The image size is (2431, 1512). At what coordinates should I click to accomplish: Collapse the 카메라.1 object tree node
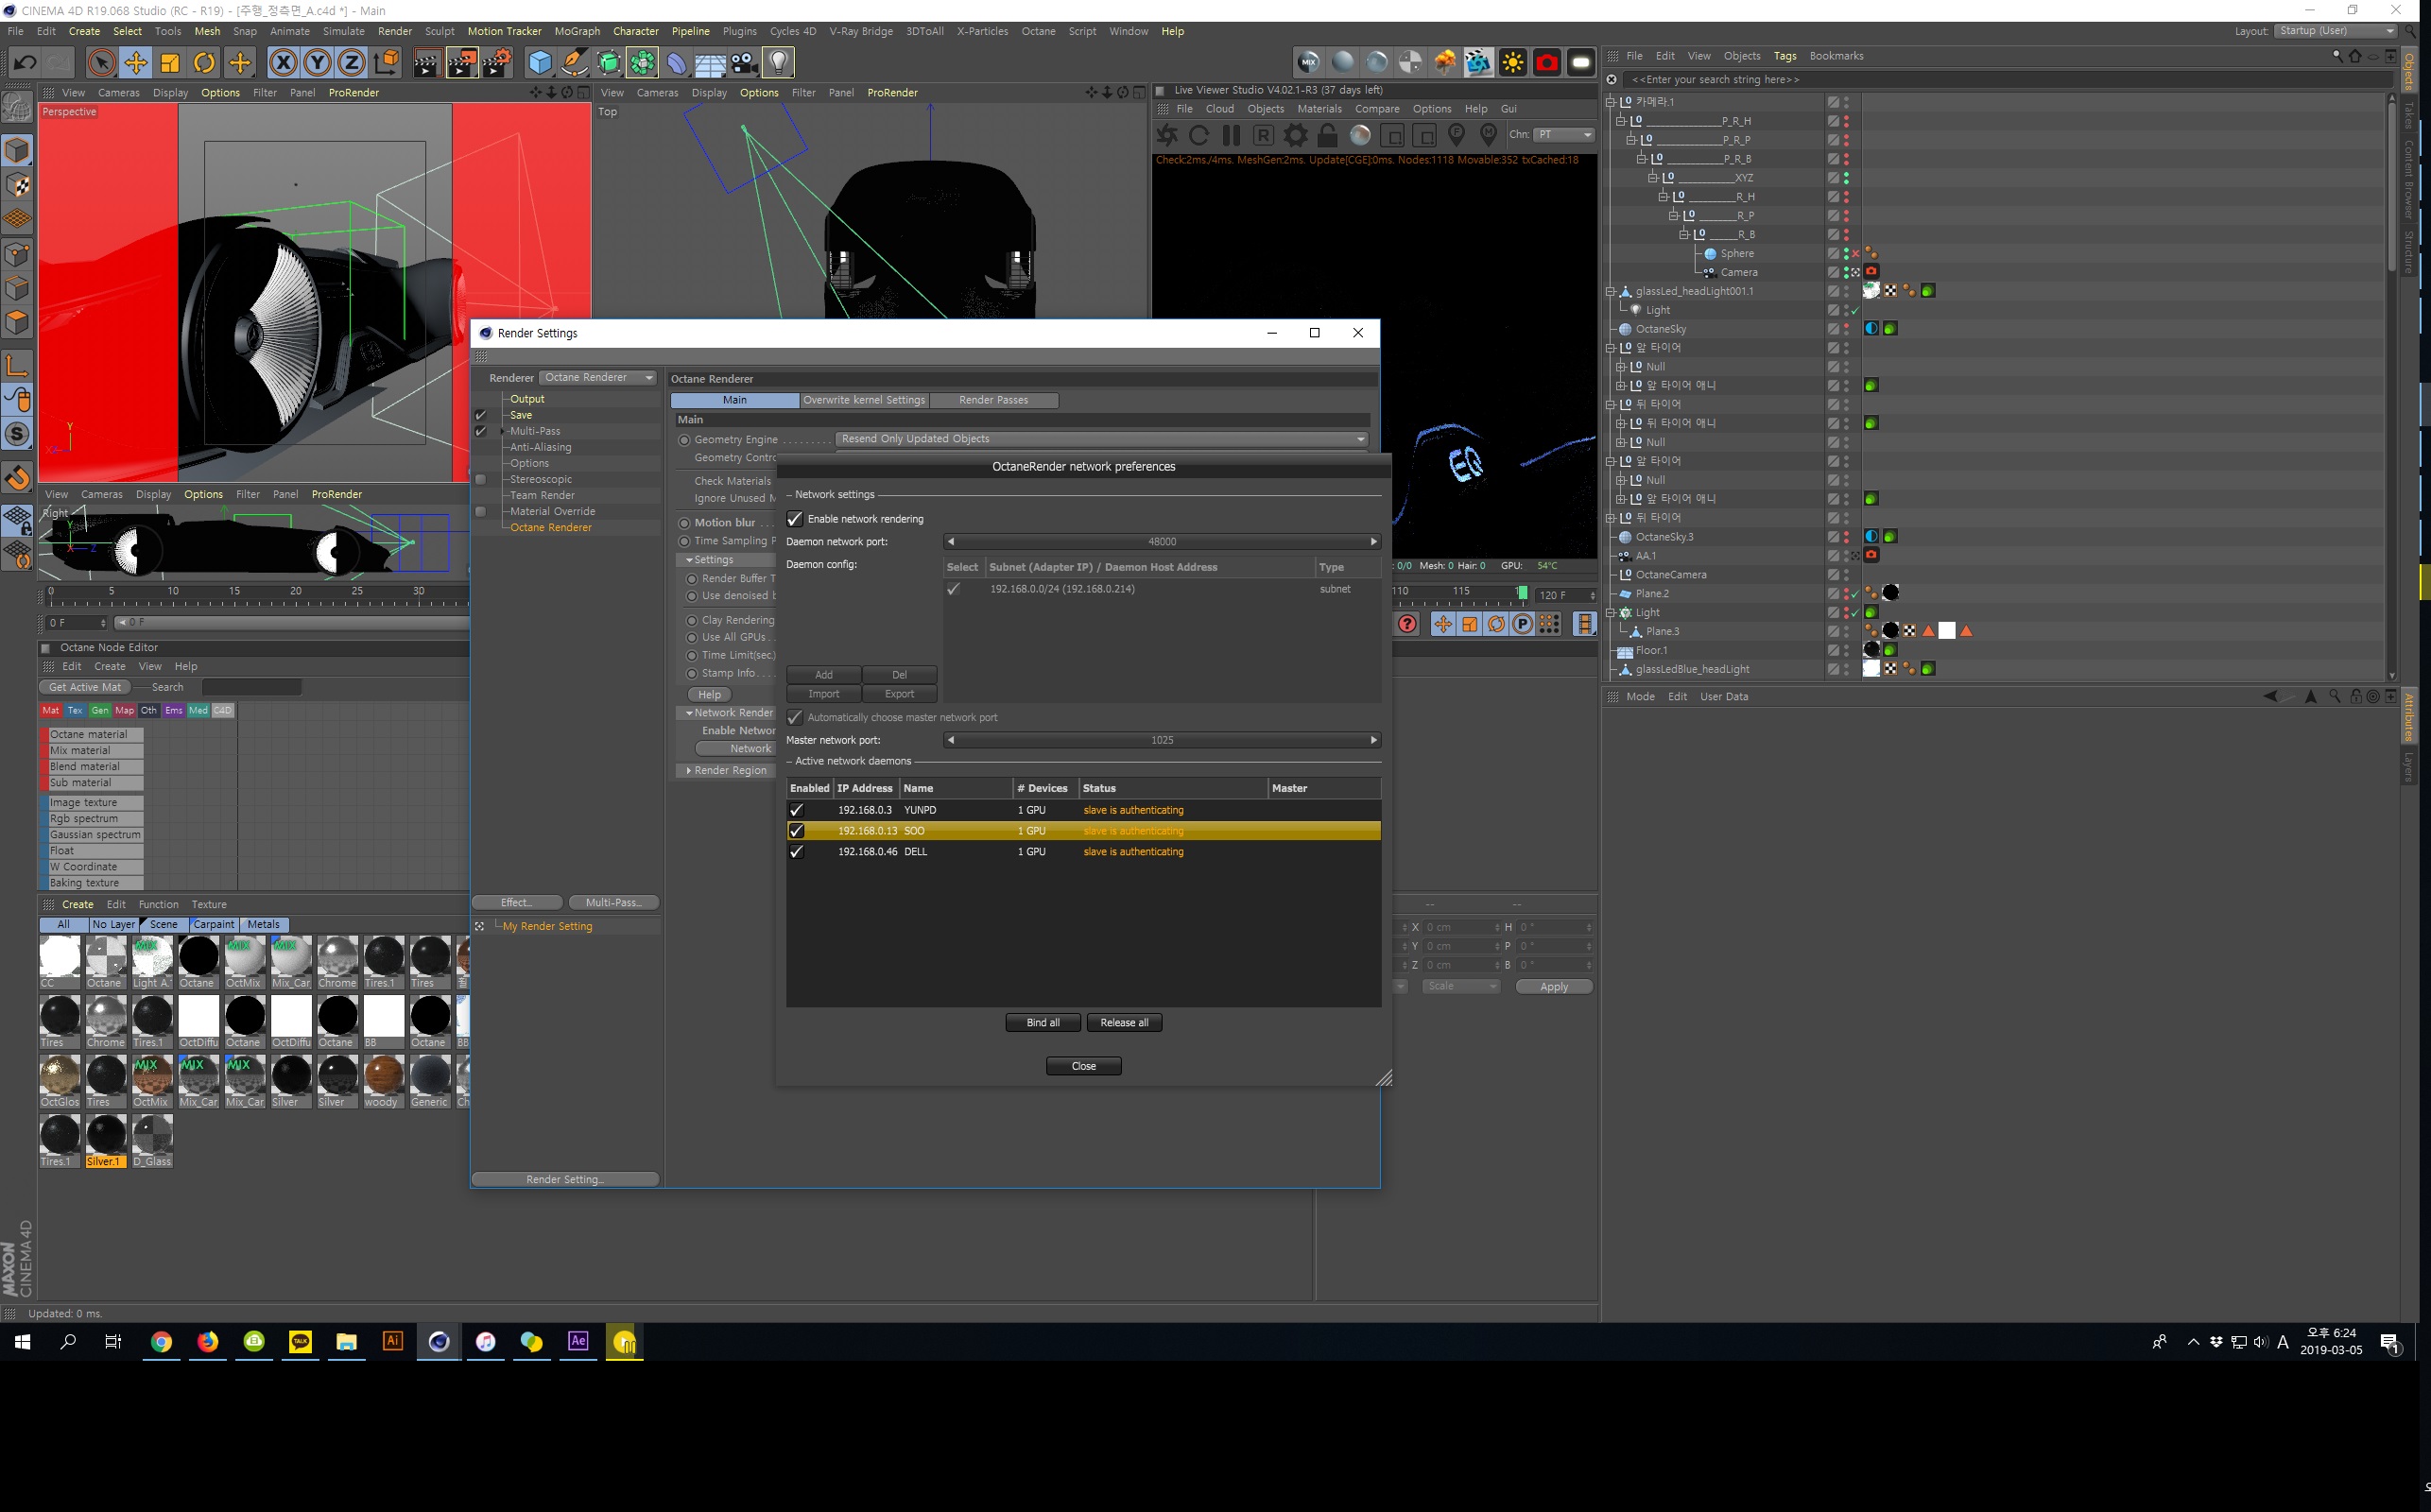(x=1610, y=102)
